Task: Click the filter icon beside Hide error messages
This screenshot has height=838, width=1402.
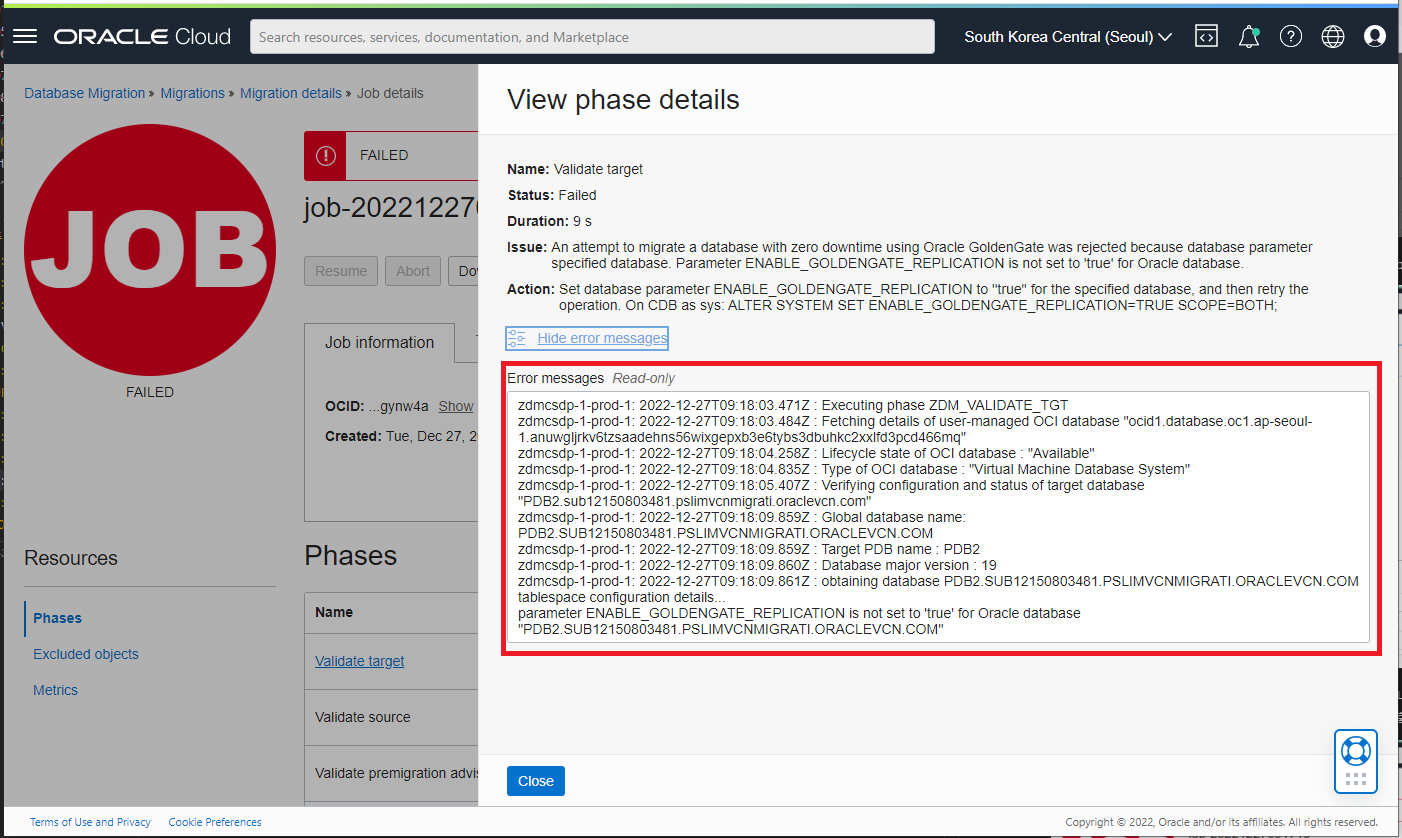Action: [516, 338]
